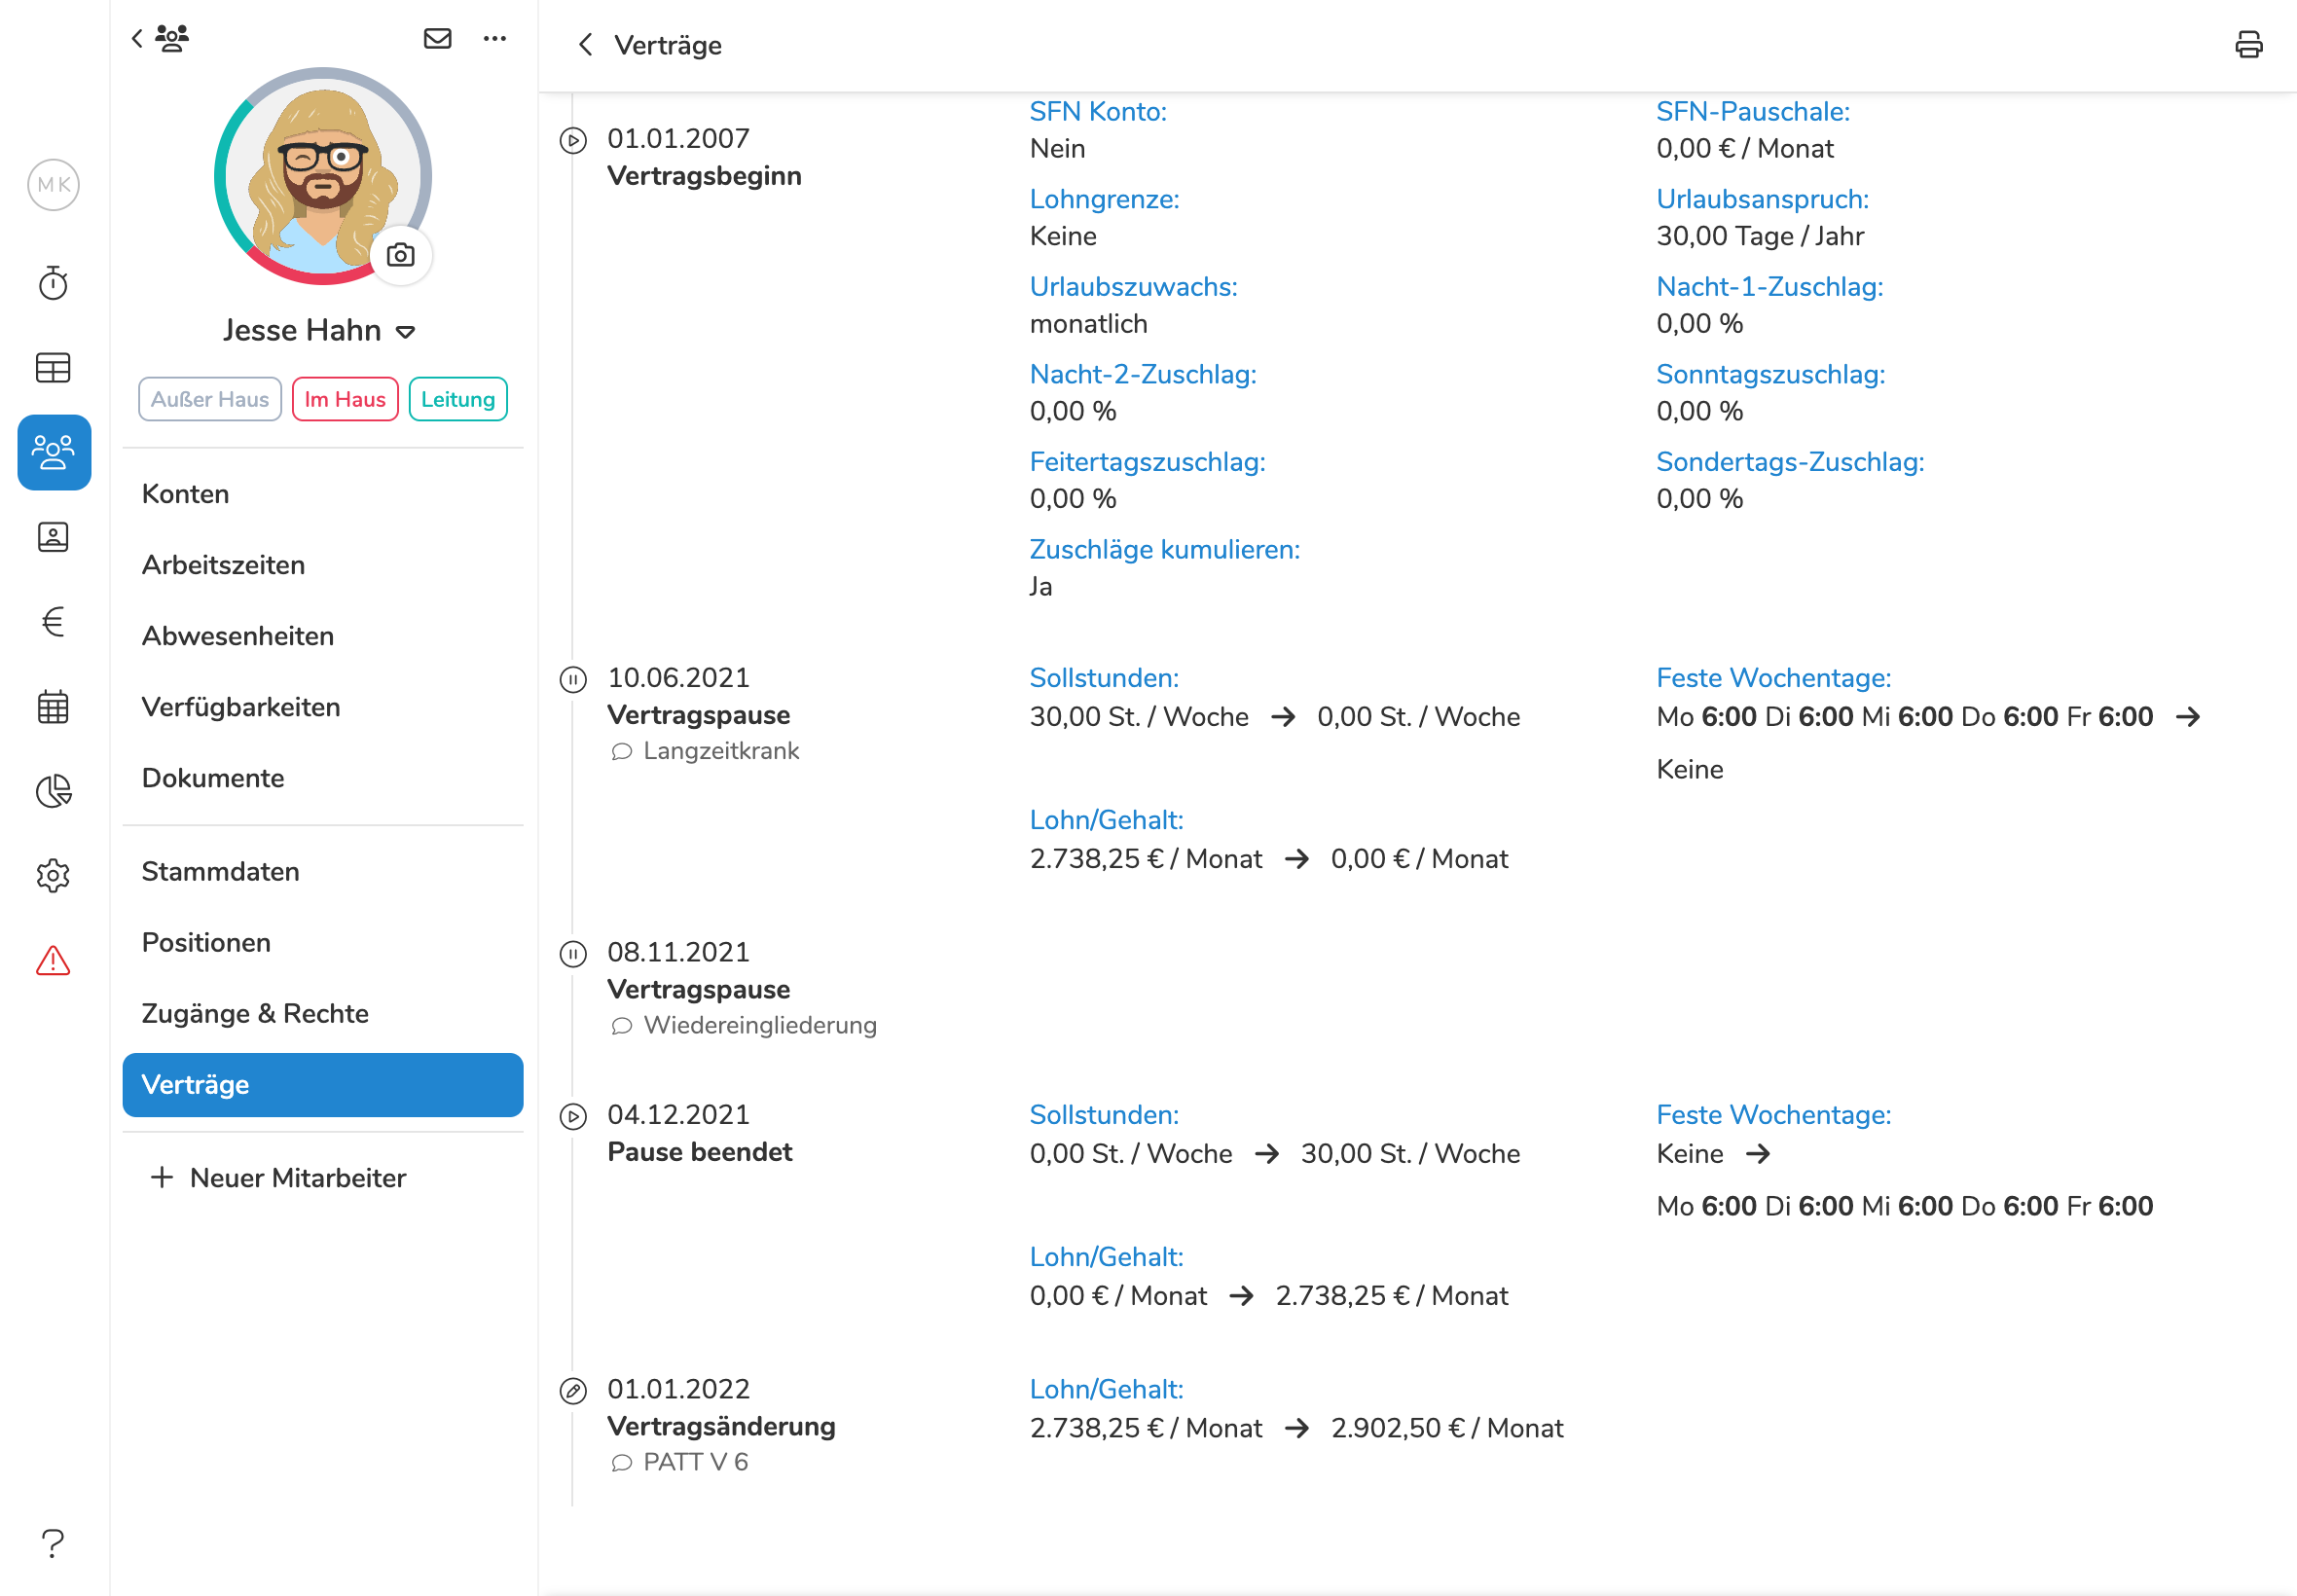Viewport: 2297px width, 1596px height.
Task: Open the table view sidebar icon
Action: (x=53, y=368)
